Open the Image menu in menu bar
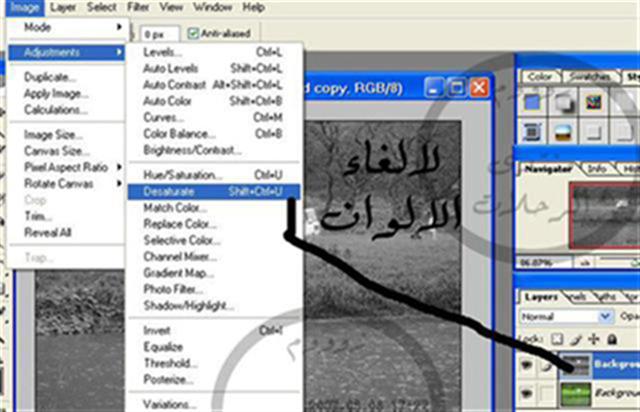Screen dimensions: 640x412 click(24, 7)
